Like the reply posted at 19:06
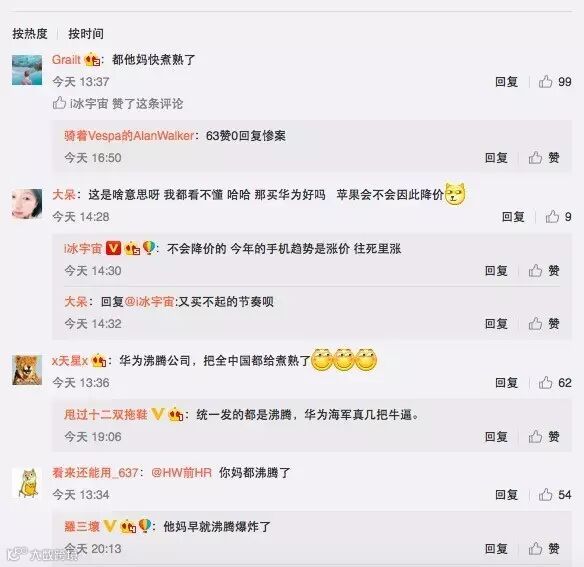This screenshot has width=584, height=567. pos(544,436)
